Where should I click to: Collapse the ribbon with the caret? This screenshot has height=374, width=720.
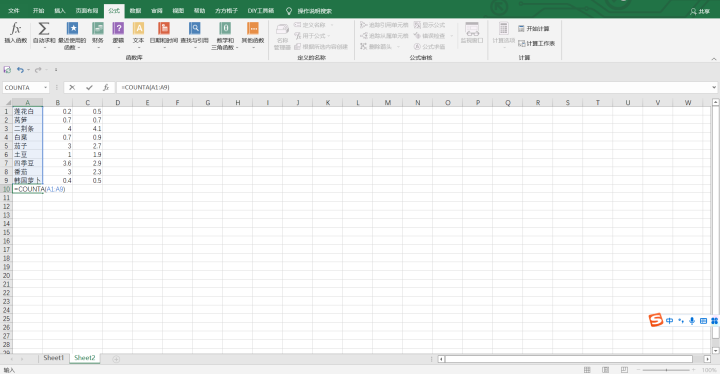tap(714, 59)
